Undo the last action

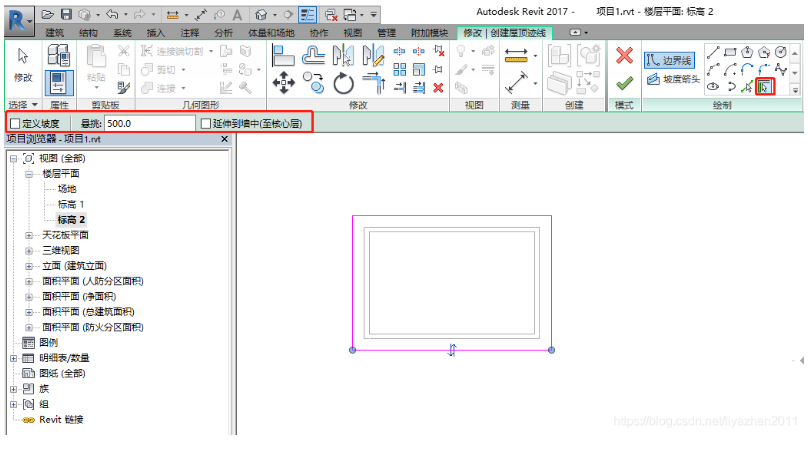point(112,14)
